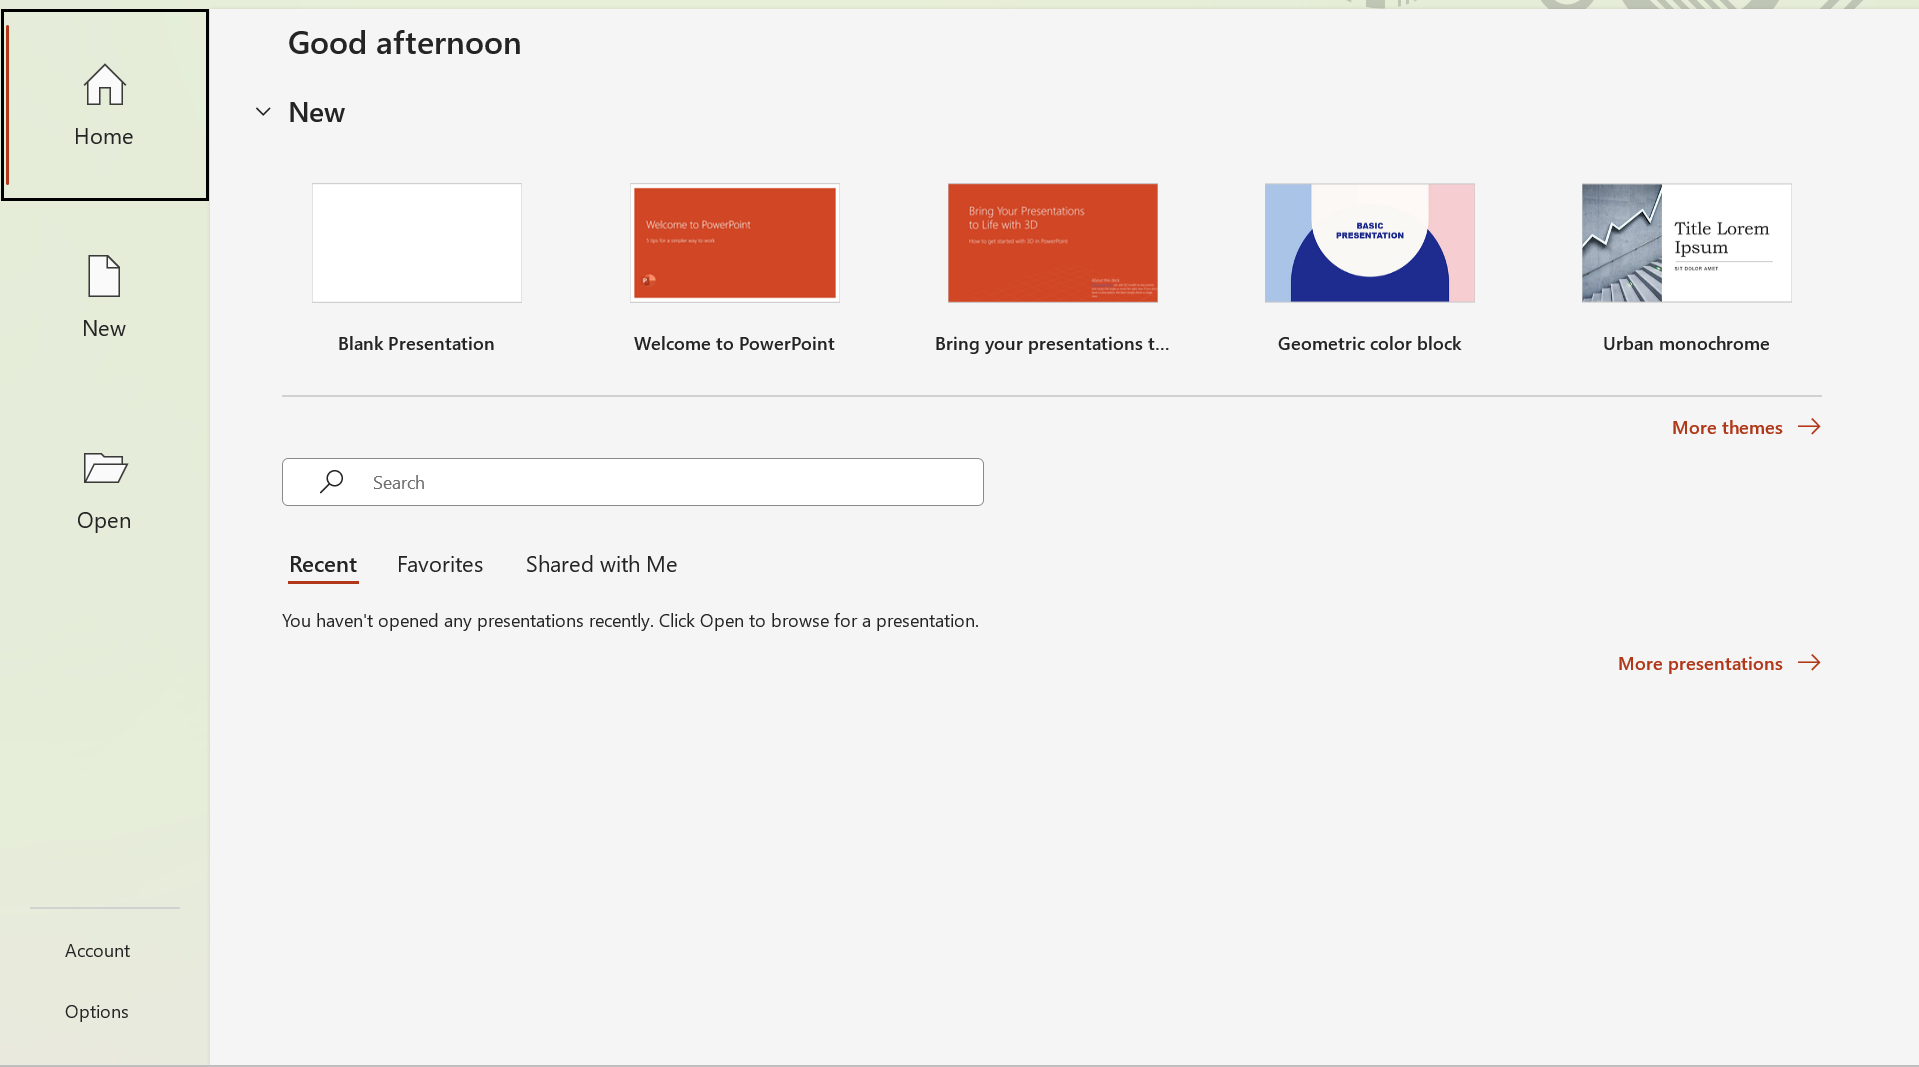
Task: Click the magnifying glass search icon
Action: point(331,482)
